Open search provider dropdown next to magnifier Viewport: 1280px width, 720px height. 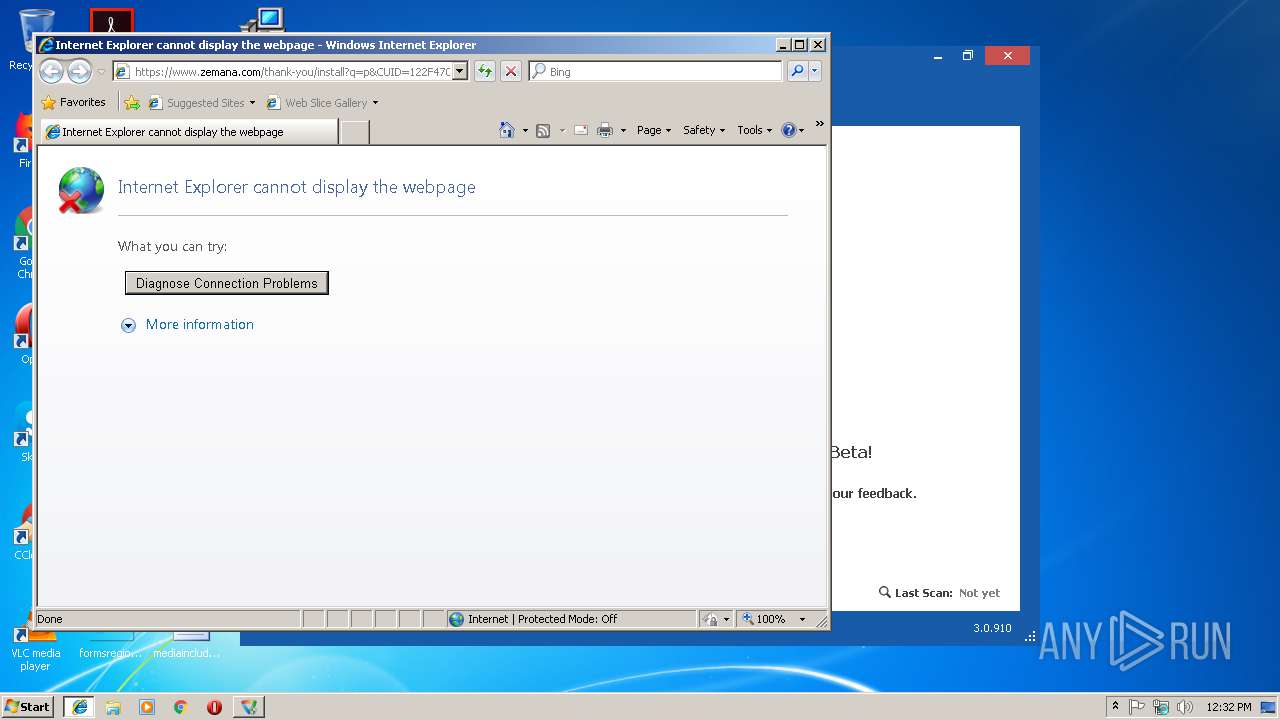point(815,71)
